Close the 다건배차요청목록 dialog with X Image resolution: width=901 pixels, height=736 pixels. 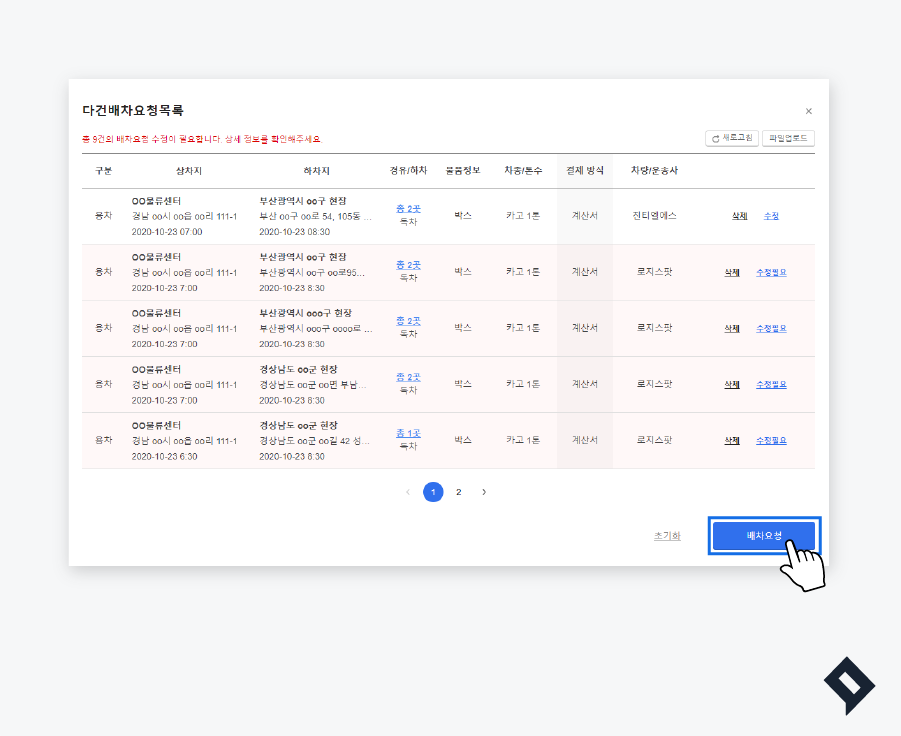pos(808,112)
